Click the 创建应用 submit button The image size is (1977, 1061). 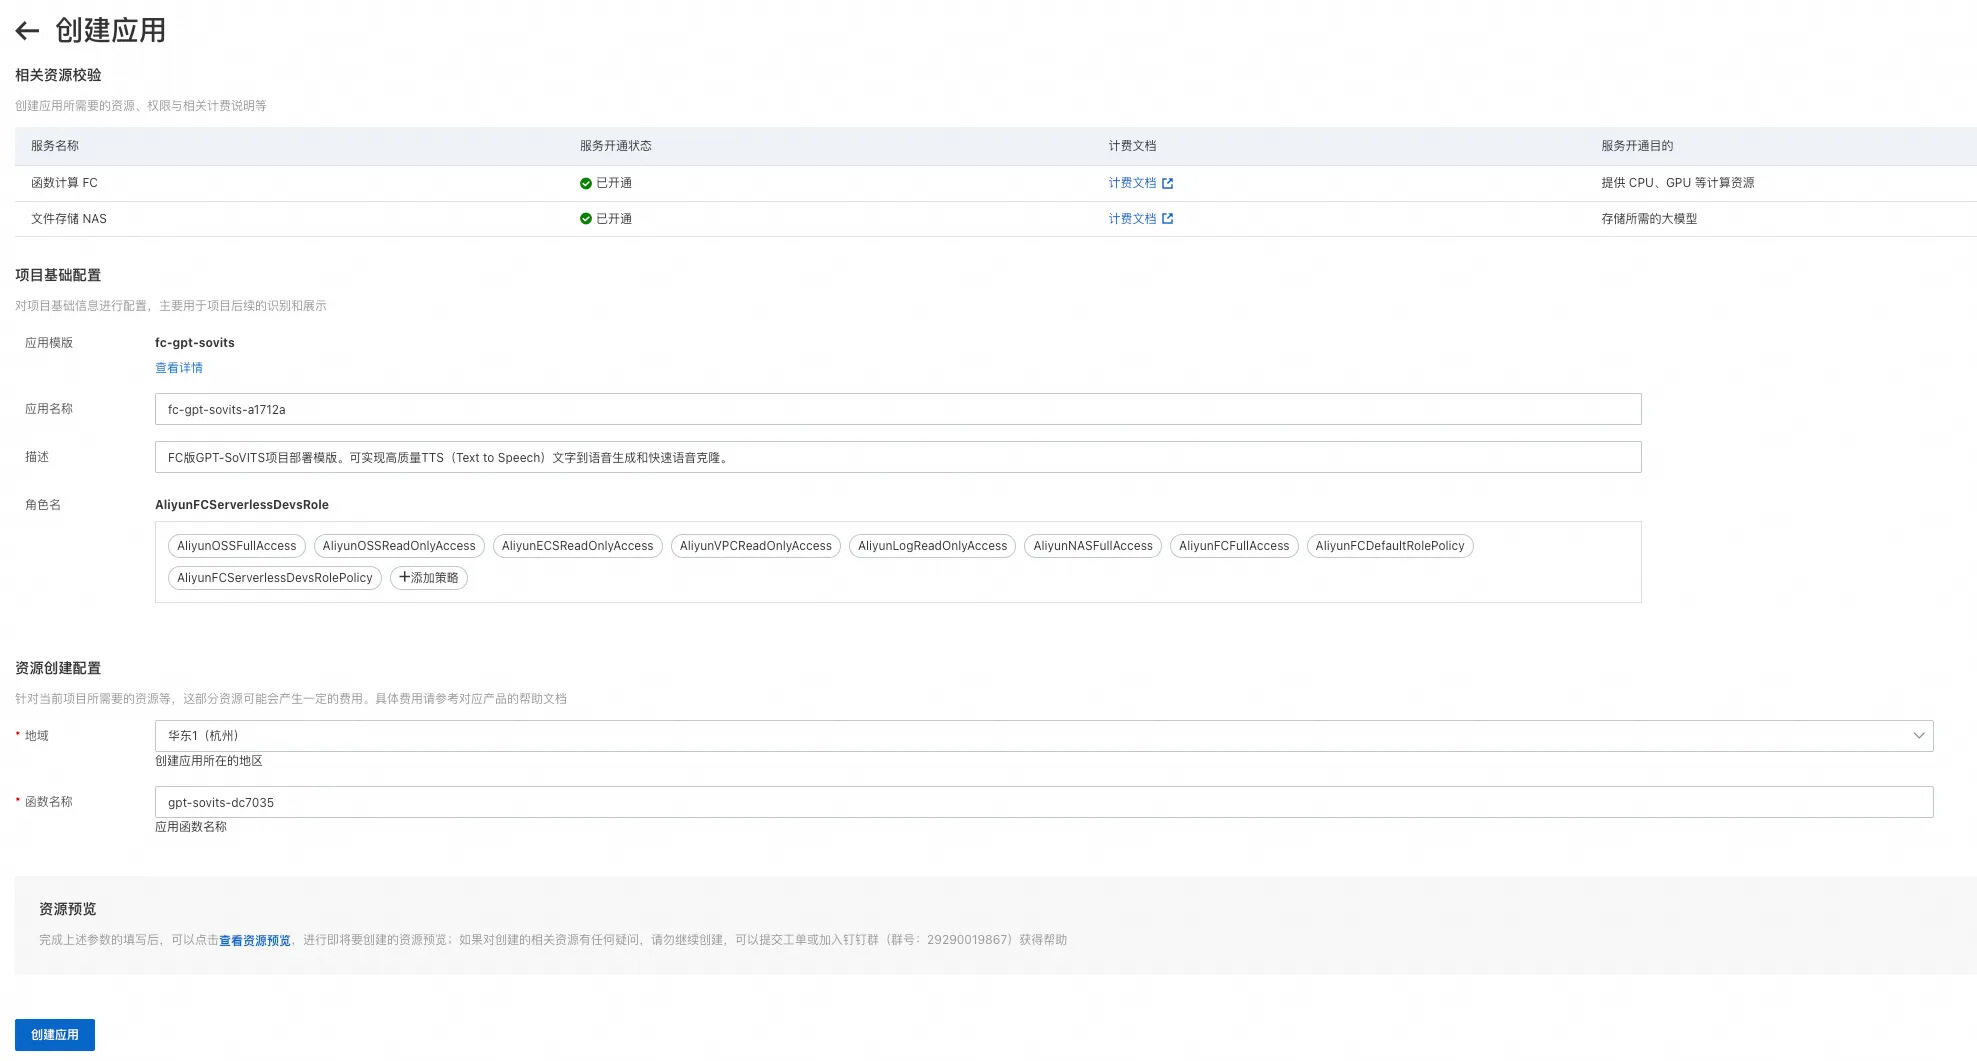[x=55, y=1035]
